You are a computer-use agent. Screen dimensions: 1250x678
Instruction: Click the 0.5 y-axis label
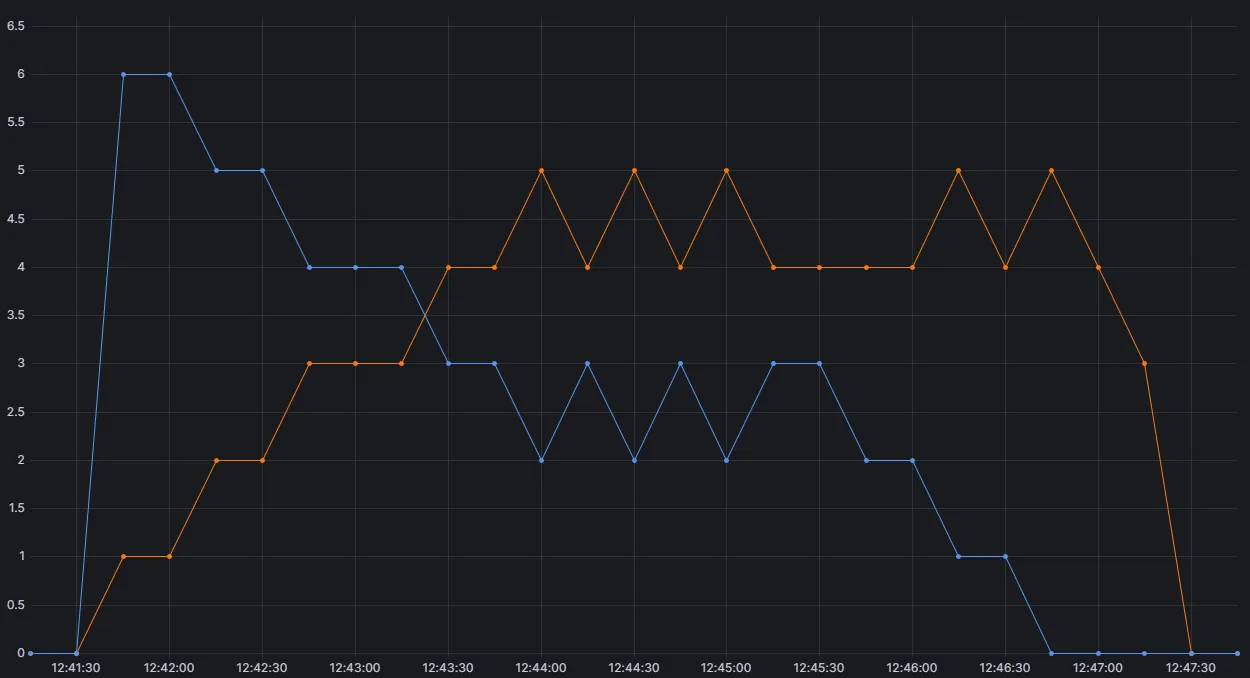[16, 605]
